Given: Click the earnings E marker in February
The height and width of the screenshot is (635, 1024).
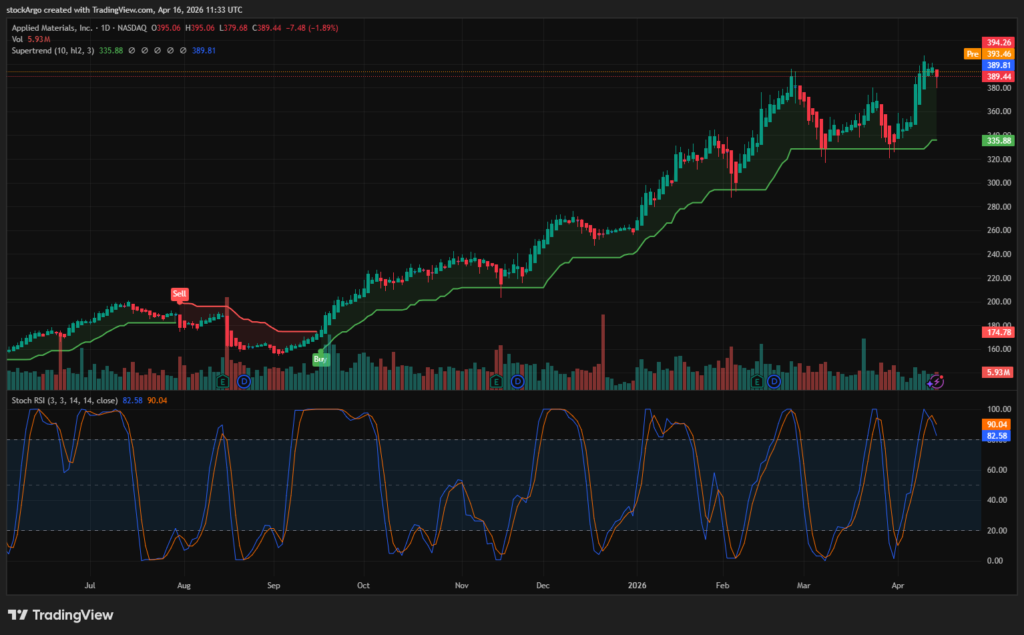Looking at the screenshot, I should tap(757, 381).
